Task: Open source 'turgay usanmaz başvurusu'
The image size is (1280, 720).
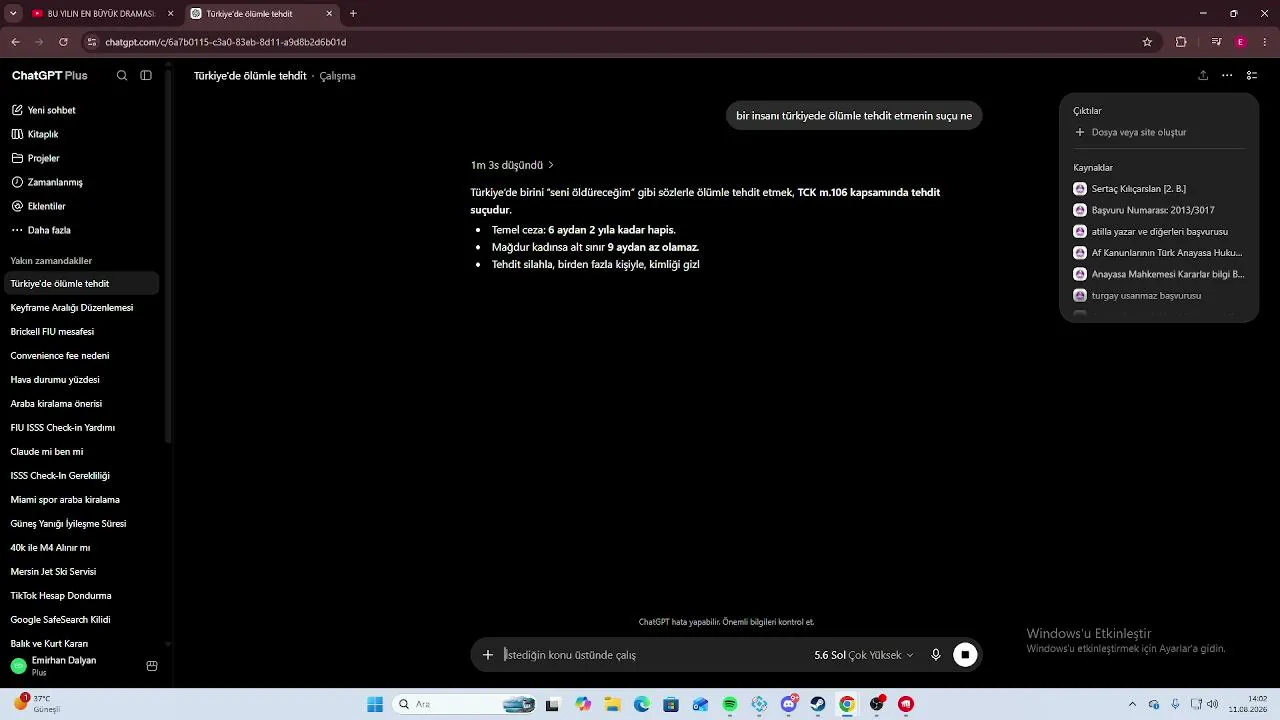Action: coord(1158,296)
